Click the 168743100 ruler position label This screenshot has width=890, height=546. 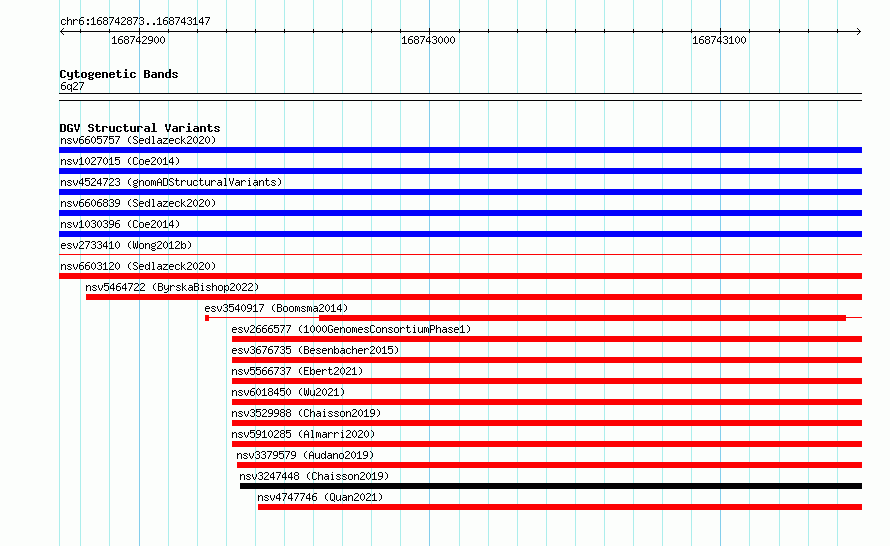(x=719, y=40)
